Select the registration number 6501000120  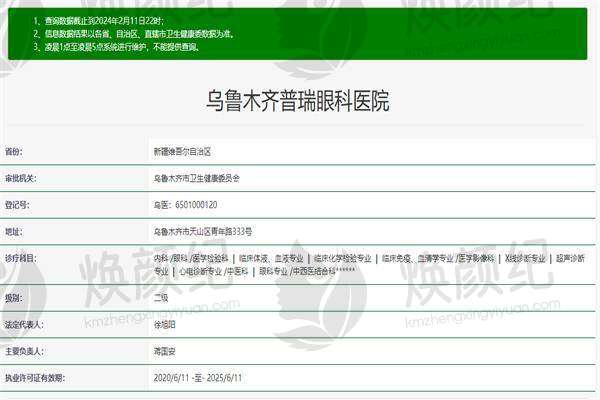click(x=196, y=205)
